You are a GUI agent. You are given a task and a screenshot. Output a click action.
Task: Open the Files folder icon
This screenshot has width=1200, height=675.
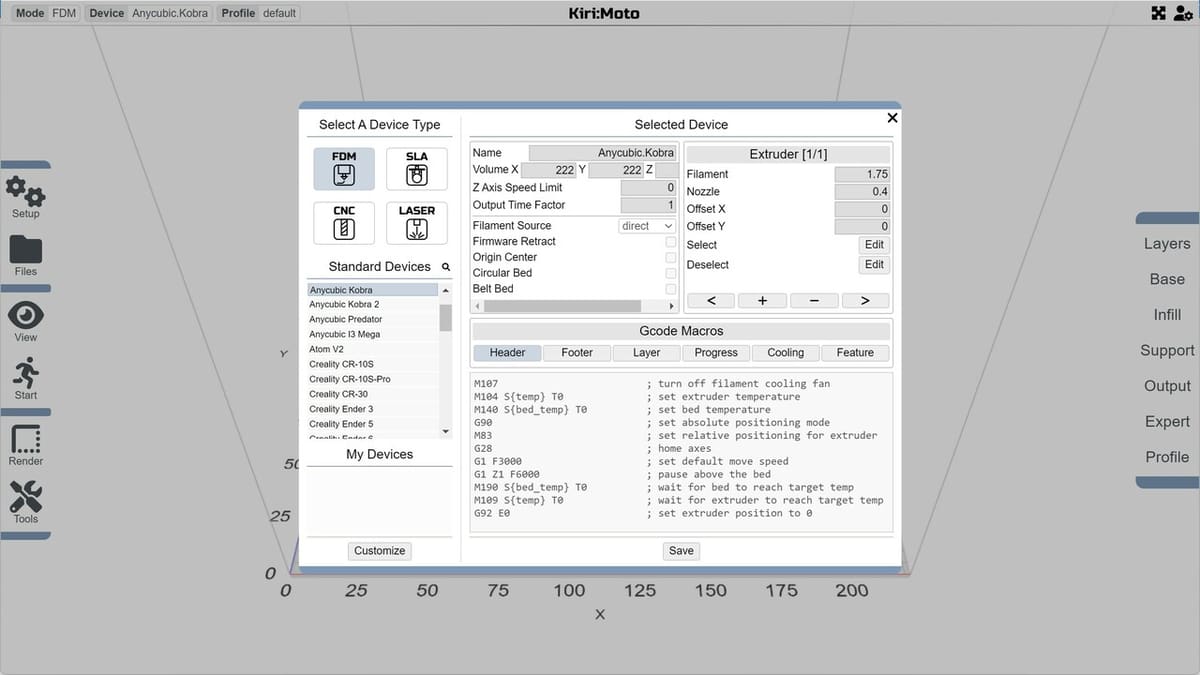pos(25,256)
